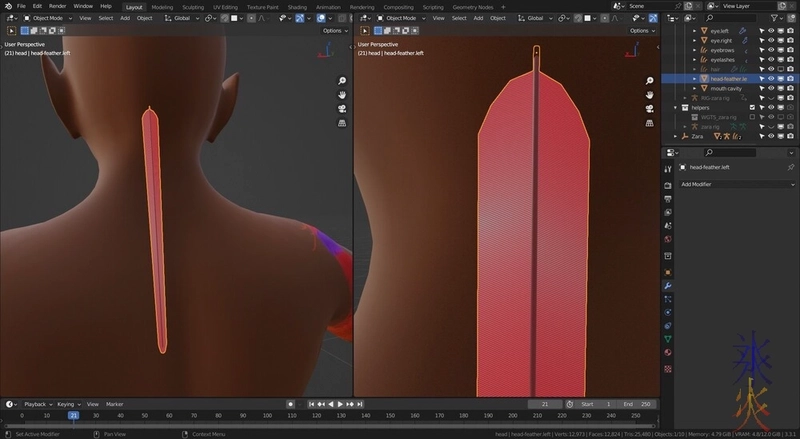Toggle visibility of mouth-cavity object
The image size is (800, 439).
click(x=771, y=88)
